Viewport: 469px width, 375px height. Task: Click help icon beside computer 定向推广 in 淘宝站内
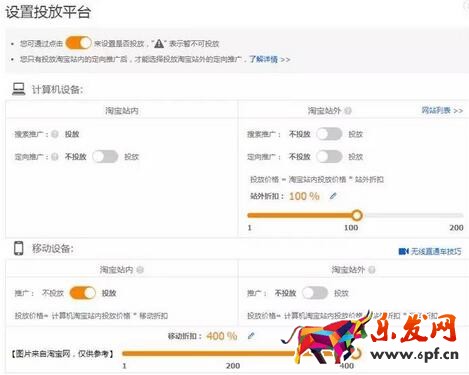[55, 157]
